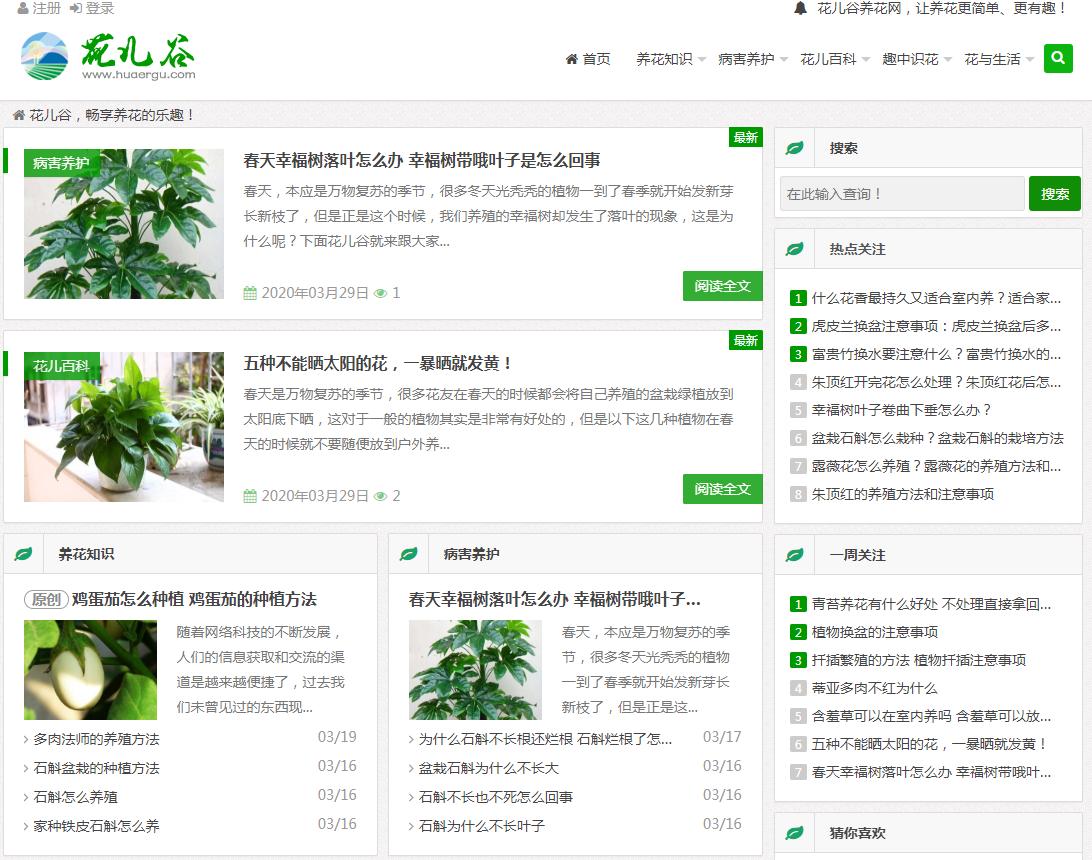The image size is (1092, 860).
Task: Click the leaf icon on 猜你喜欢 panel
Action: tap(794, 833)
